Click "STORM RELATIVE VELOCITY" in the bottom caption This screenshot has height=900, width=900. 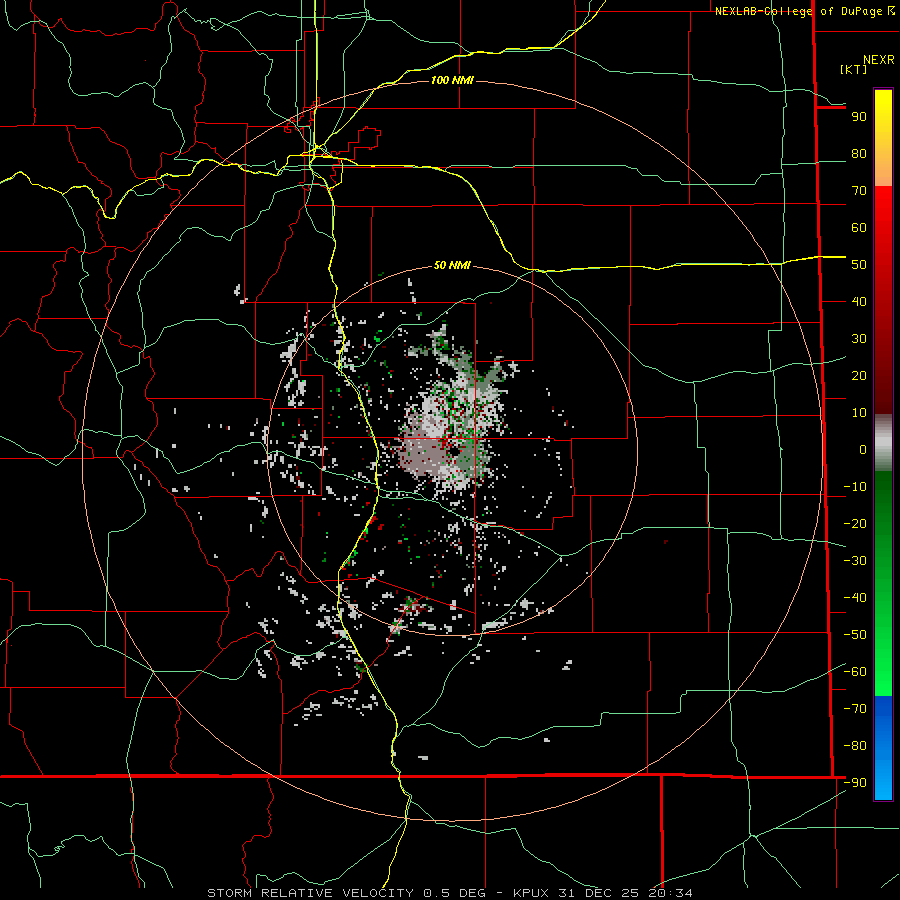[x=310, y=893]
